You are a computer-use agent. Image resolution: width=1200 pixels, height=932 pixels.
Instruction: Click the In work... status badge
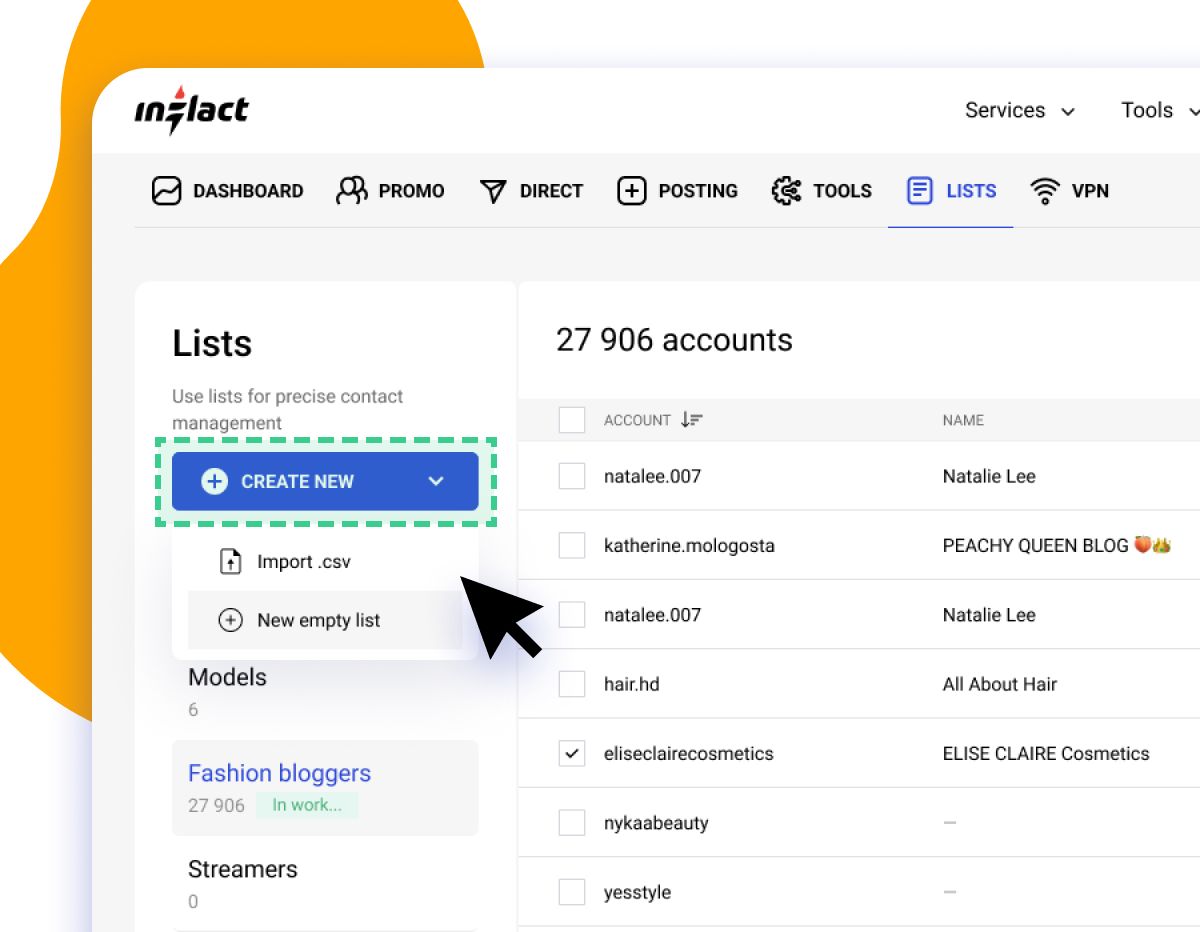click(x=307, y=805)
